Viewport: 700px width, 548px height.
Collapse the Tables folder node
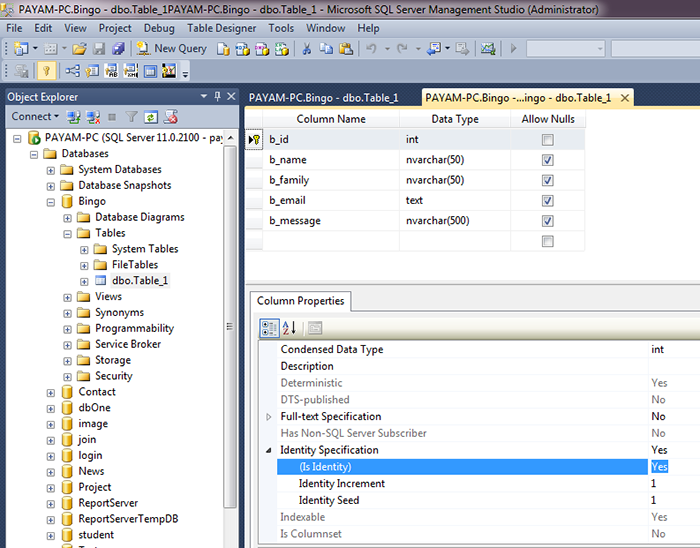tap(67, 234)
